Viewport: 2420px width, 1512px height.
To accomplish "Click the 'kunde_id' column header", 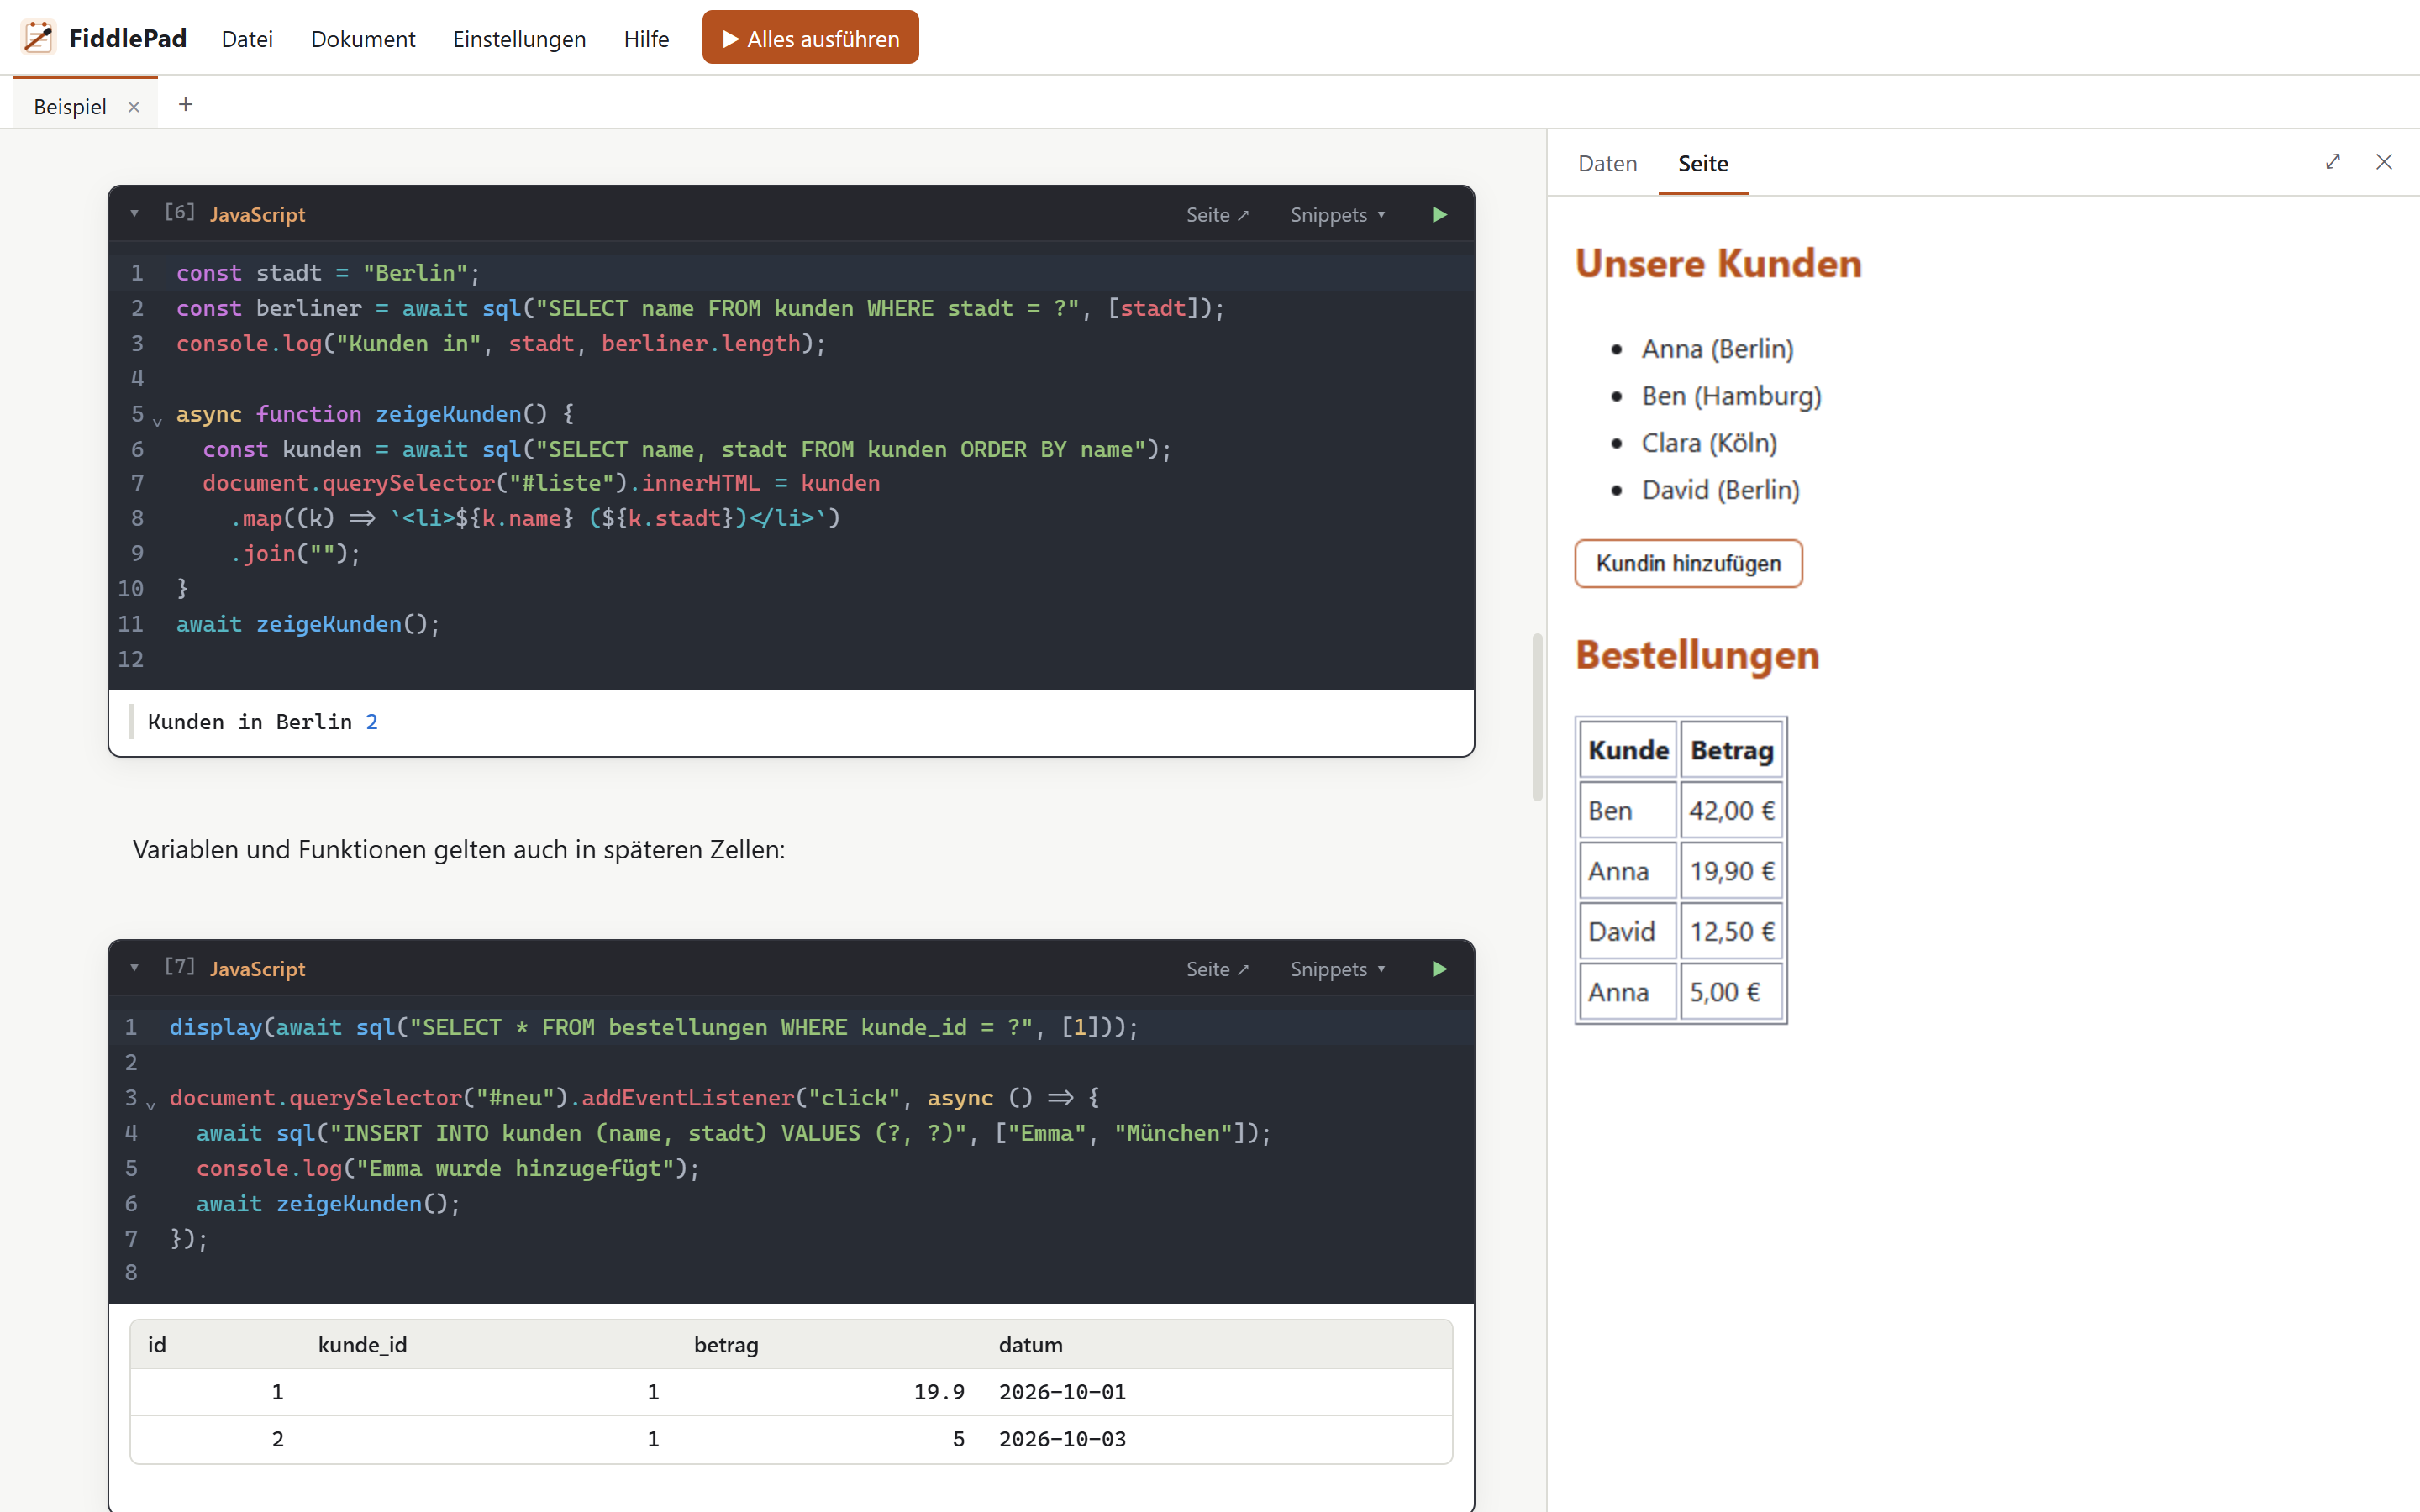I will (x=362, y=1345).
